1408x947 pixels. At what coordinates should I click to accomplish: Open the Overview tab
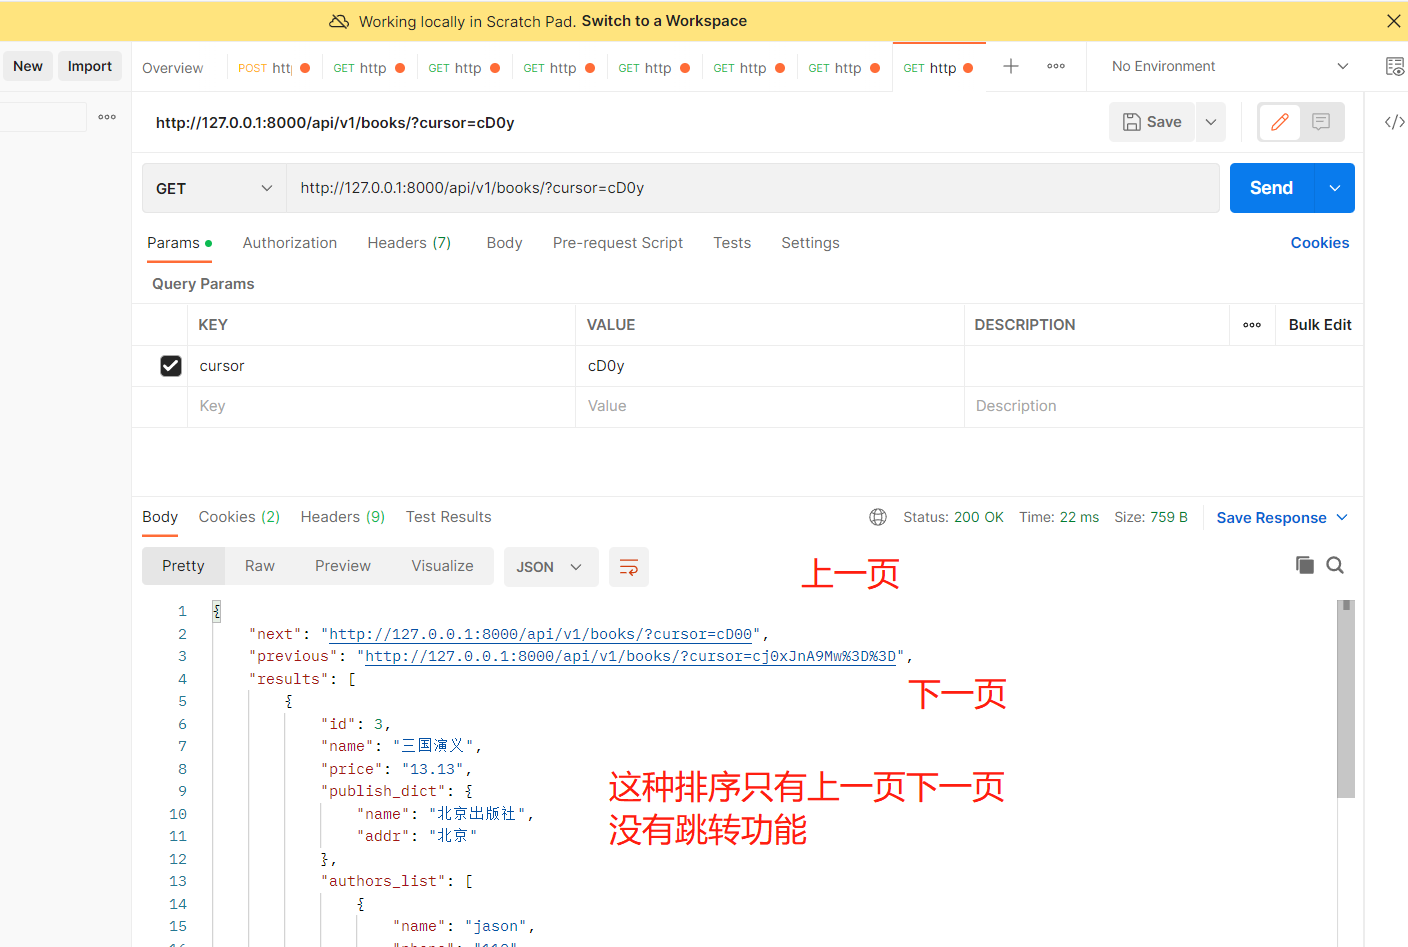click(172, 68)
